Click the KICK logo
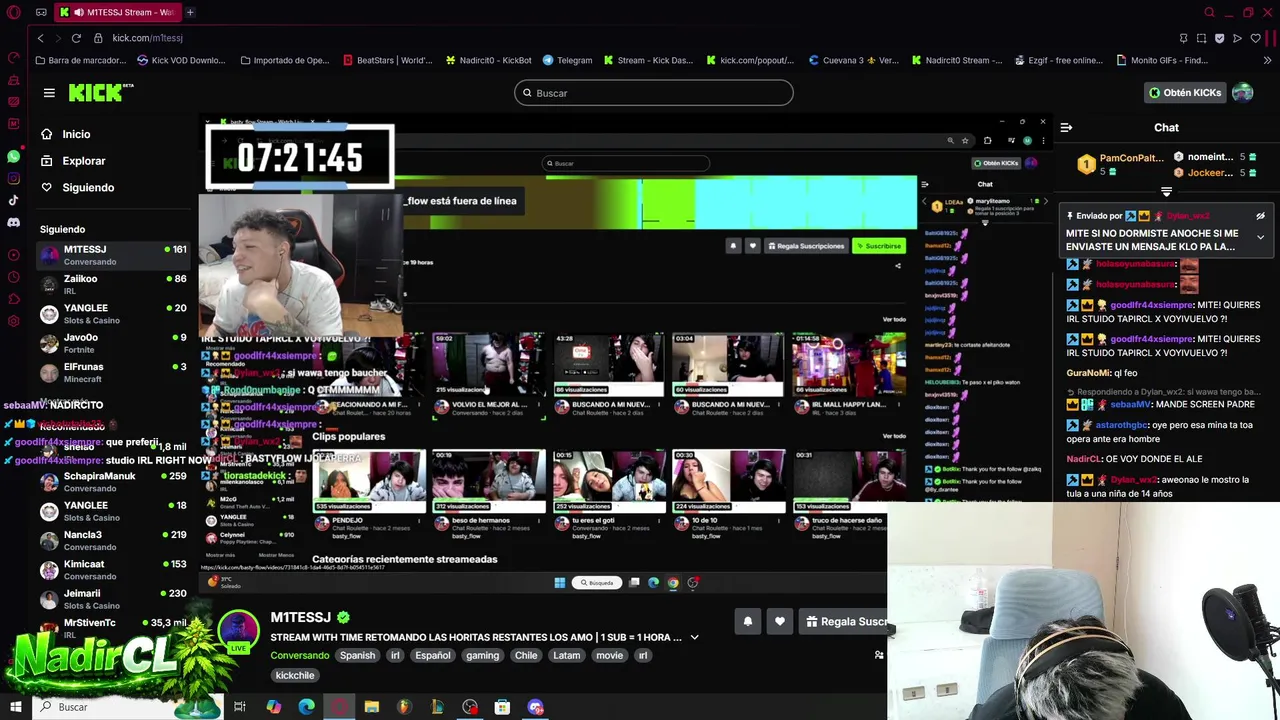1280x720 pixels. tap(100, 93)
